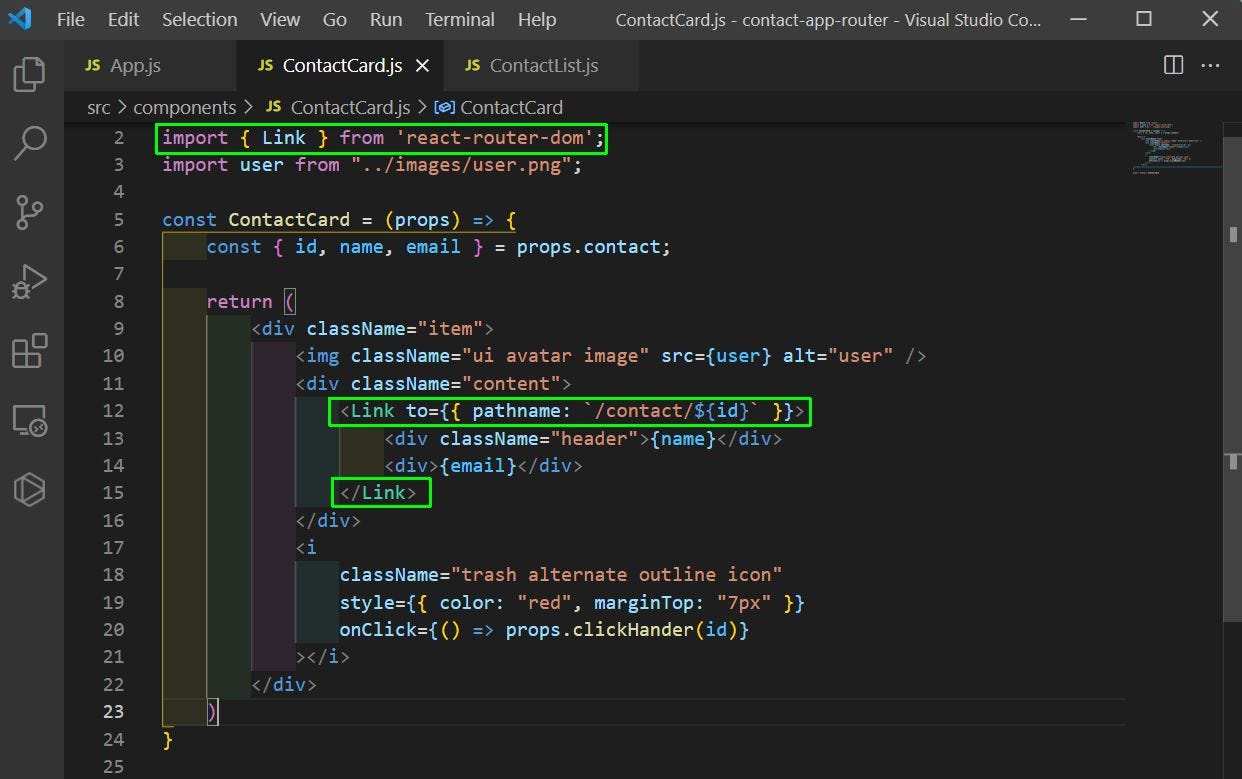The image size is (1242, 779).
Task: Open the Search view in activity bar
Action: (x=29, y=143)
